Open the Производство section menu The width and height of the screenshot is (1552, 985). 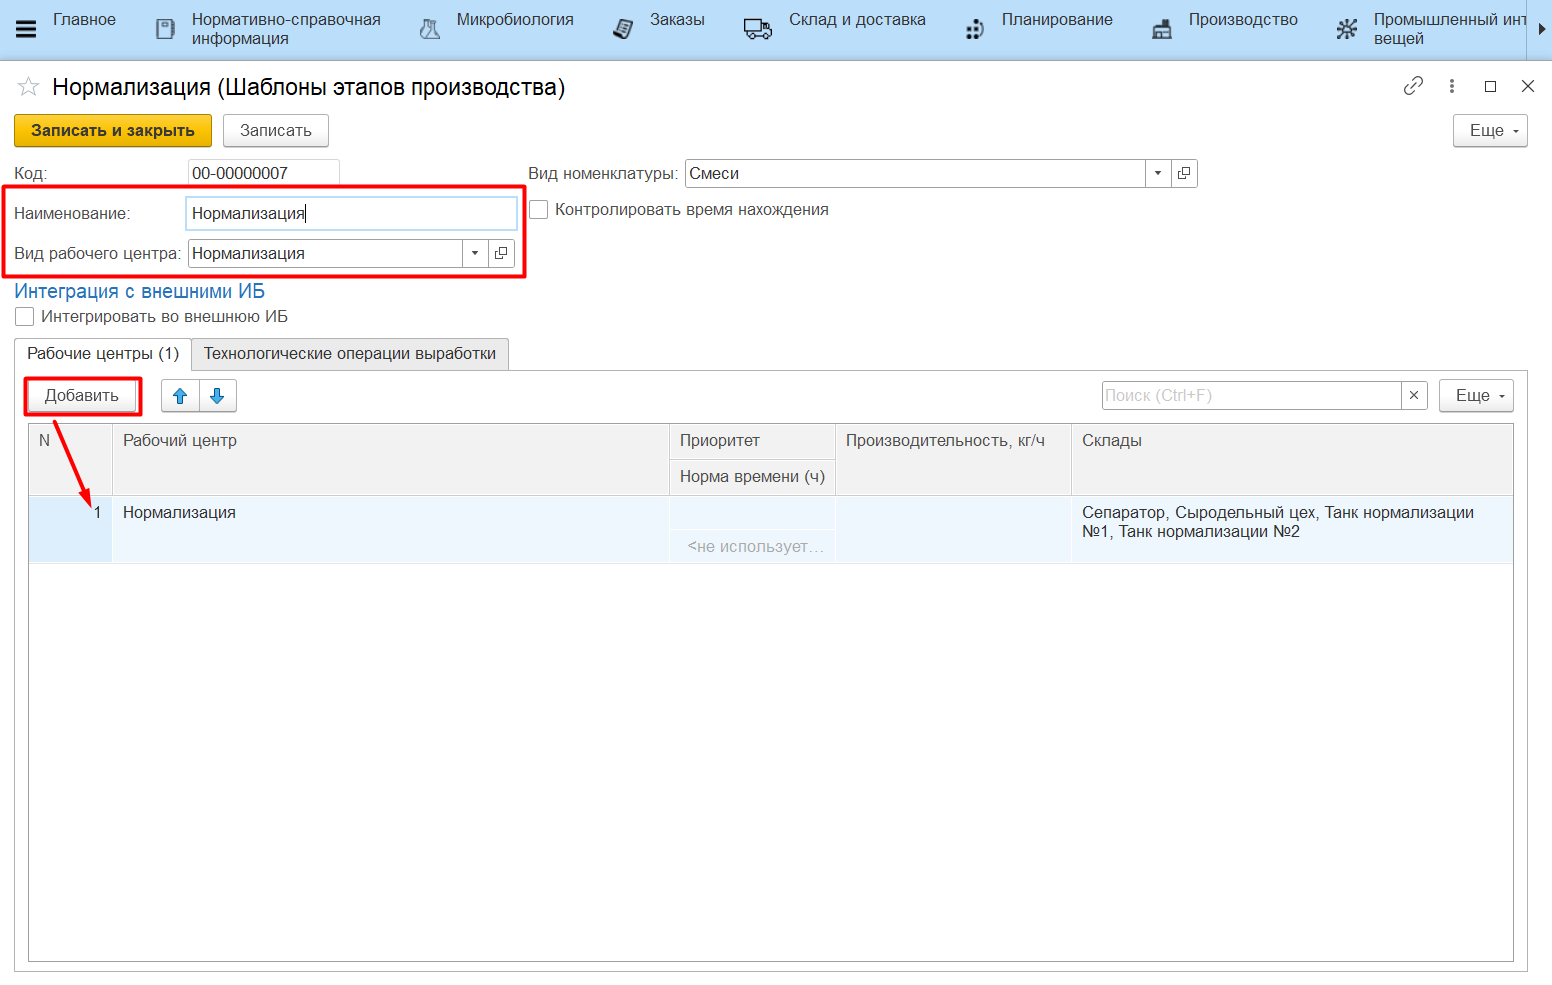click(x=1242, y=20)
